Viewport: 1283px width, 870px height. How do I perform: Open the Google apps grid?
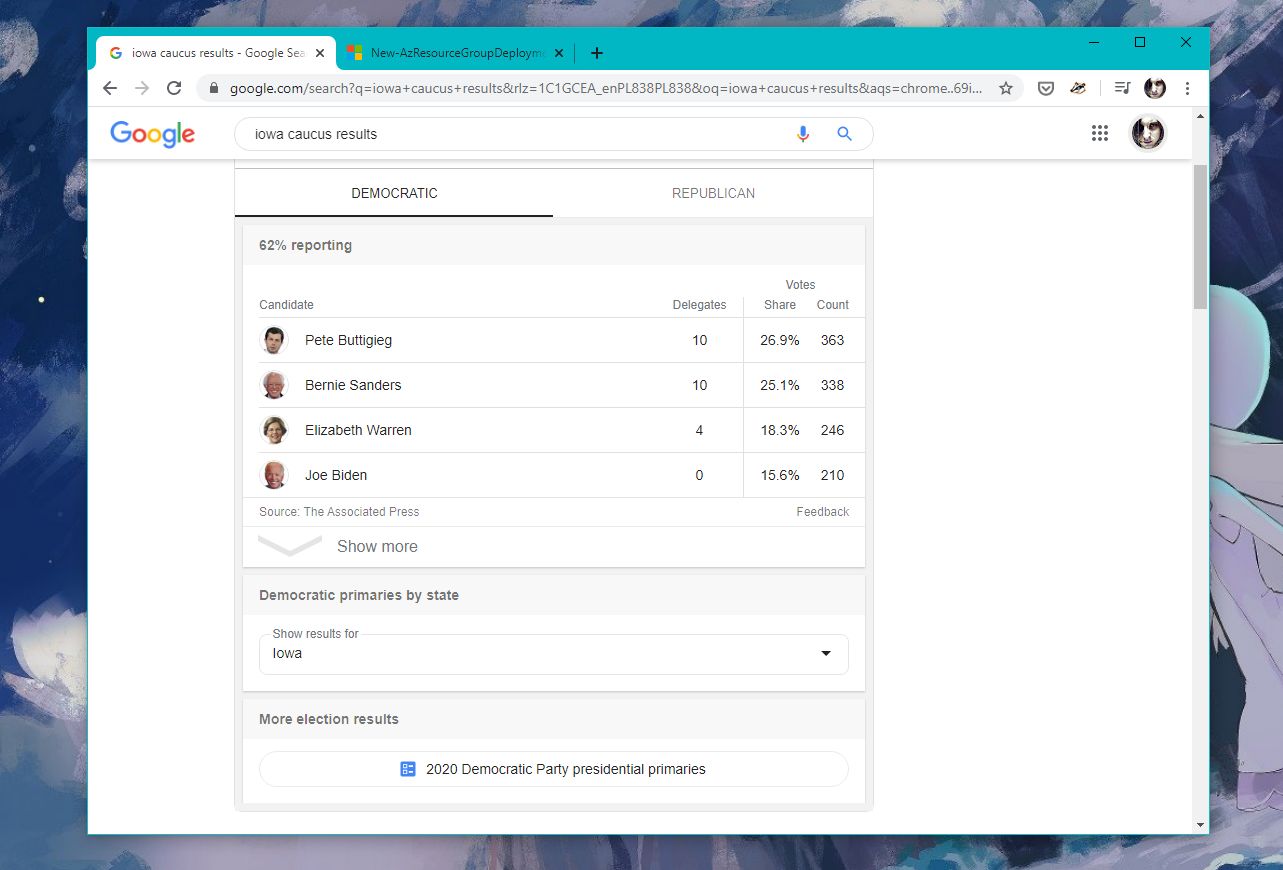click(x=1100, y=133)
